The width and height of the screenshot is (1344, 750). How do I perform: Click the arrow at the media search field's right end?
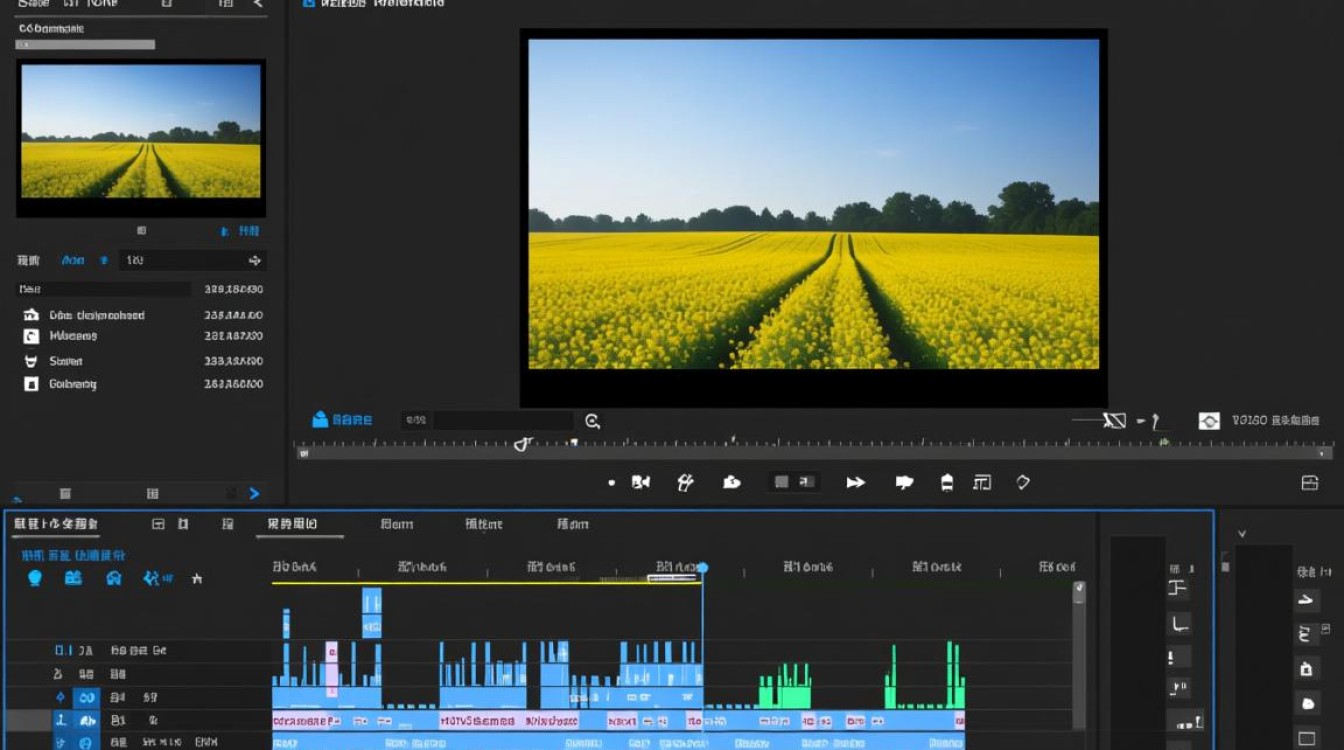[x=255, y=261]
